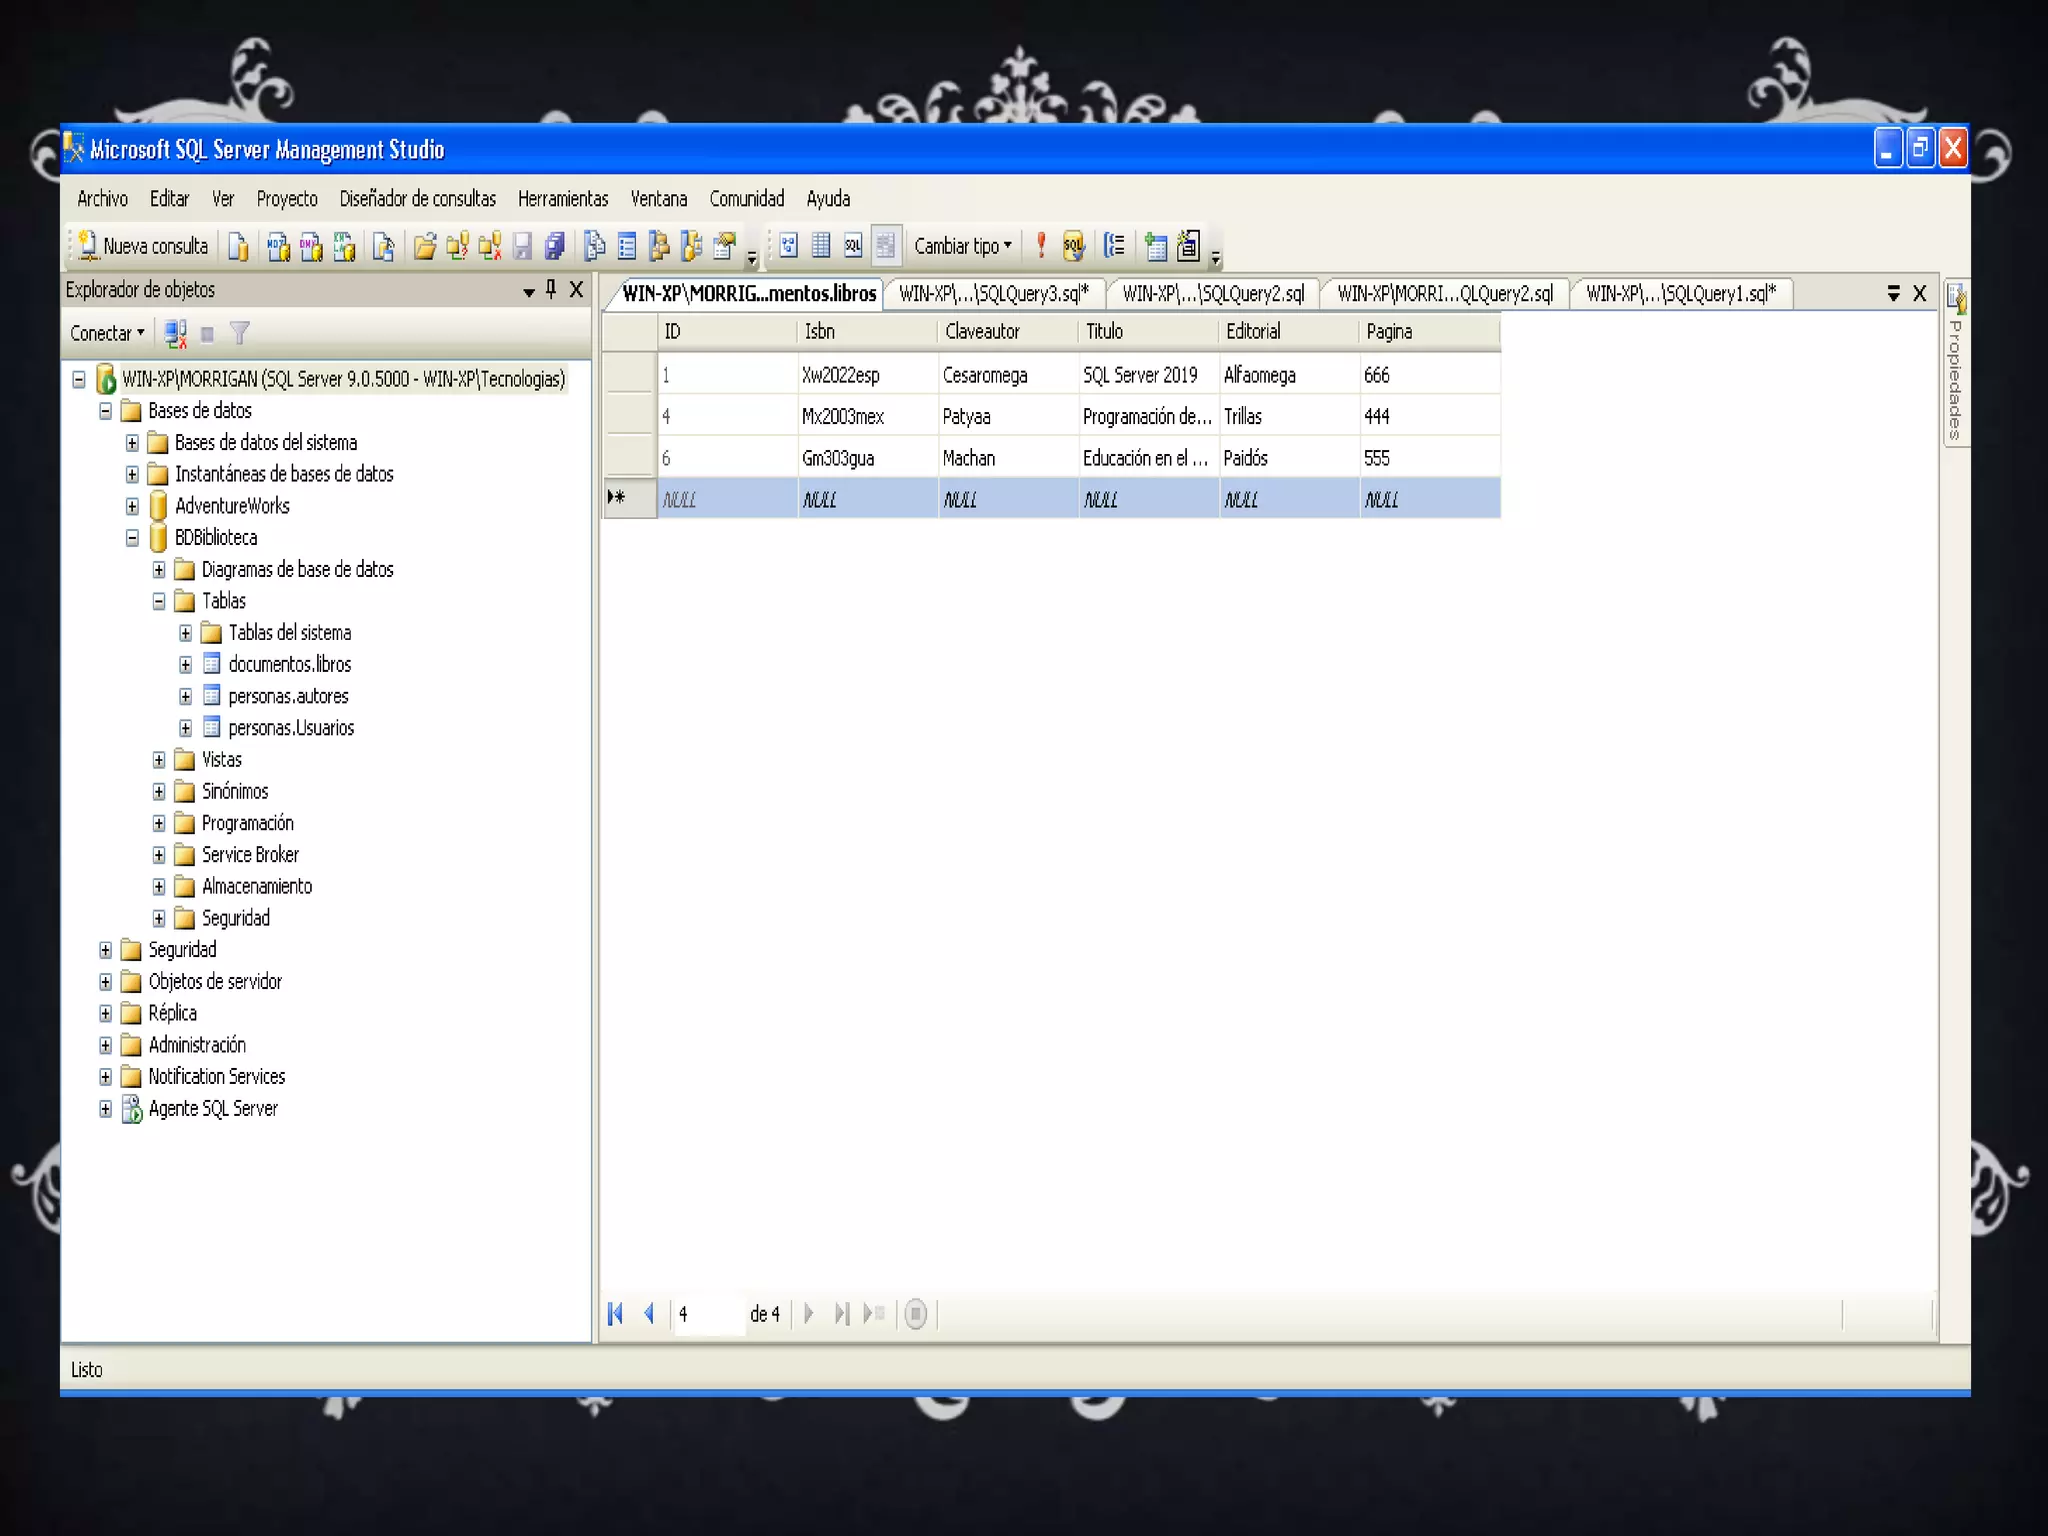Open the Herramientas menu

[562, 199]
